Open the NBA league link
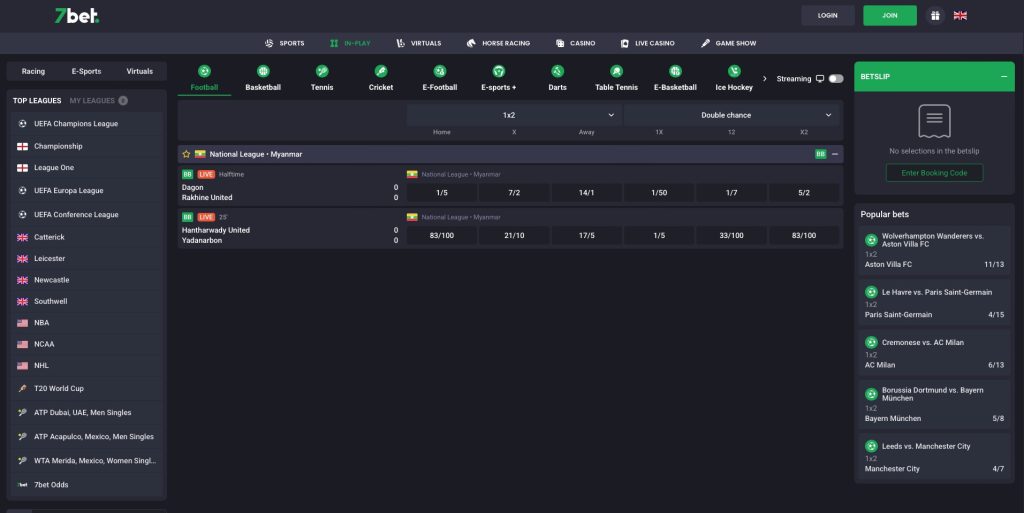1024x513 pixels. pyautogui.click(x=86, y=322)
